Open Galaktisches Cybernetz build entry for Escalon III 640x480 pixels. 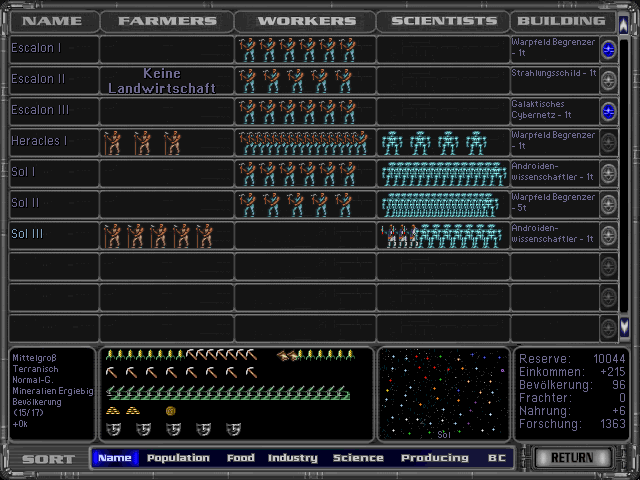pos(553,111)
